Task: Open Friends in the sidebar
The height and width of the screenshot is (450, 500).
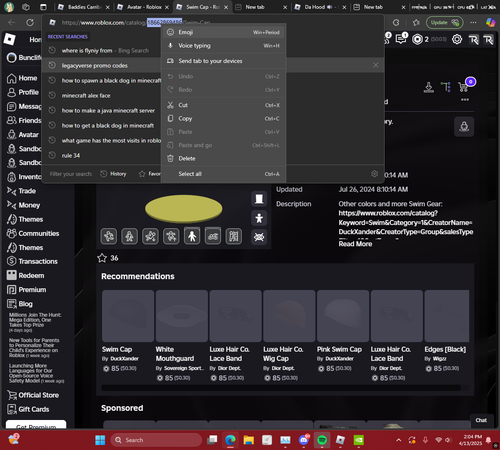Action: [x=24, y=120]
